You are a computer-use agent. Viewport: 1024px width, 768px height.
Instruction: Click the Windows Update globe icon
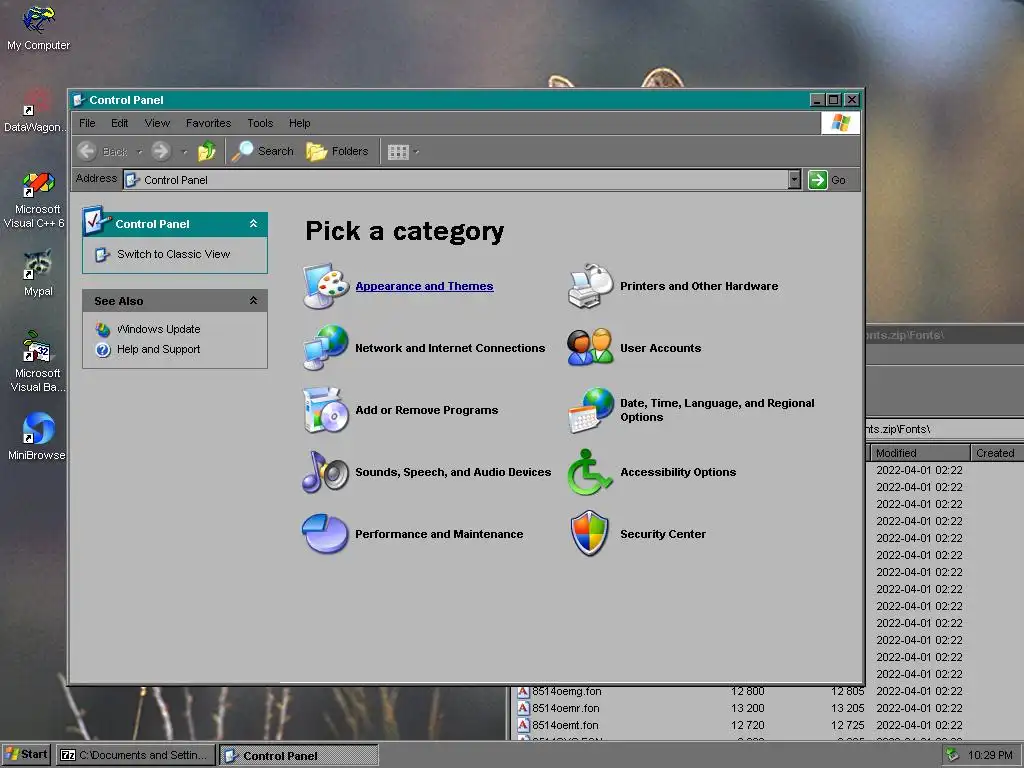pos(103,329)
